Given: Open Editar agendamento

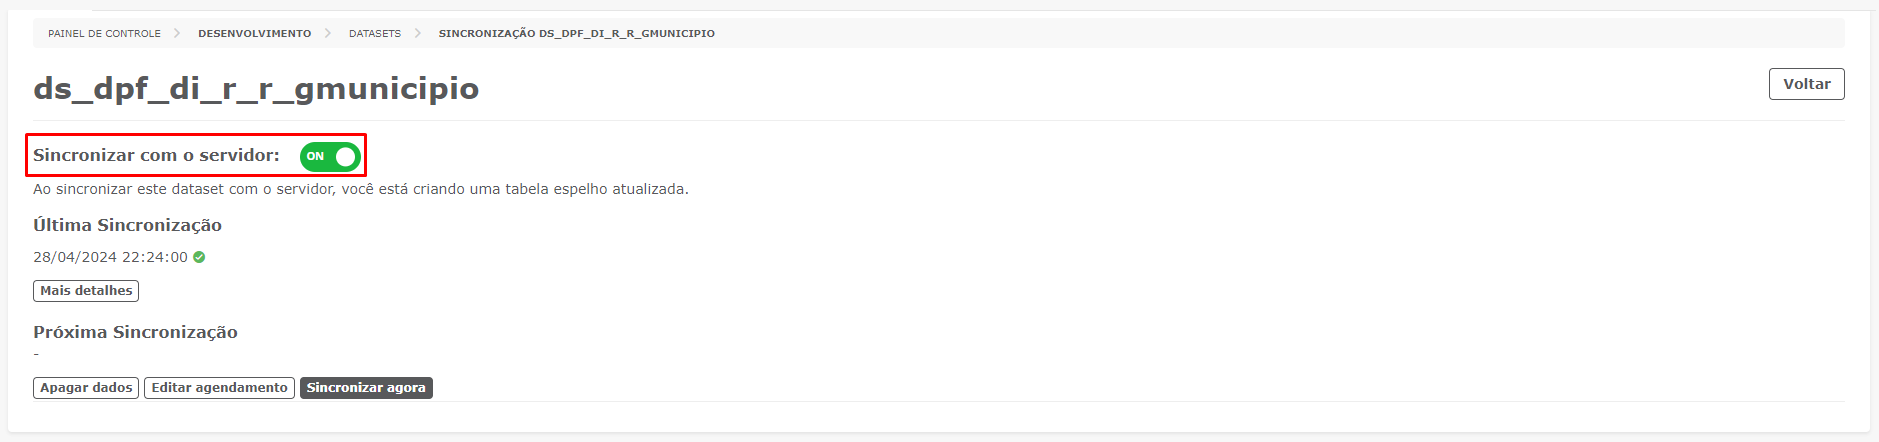Looking at the screenshot, I should tap(219, 388).
